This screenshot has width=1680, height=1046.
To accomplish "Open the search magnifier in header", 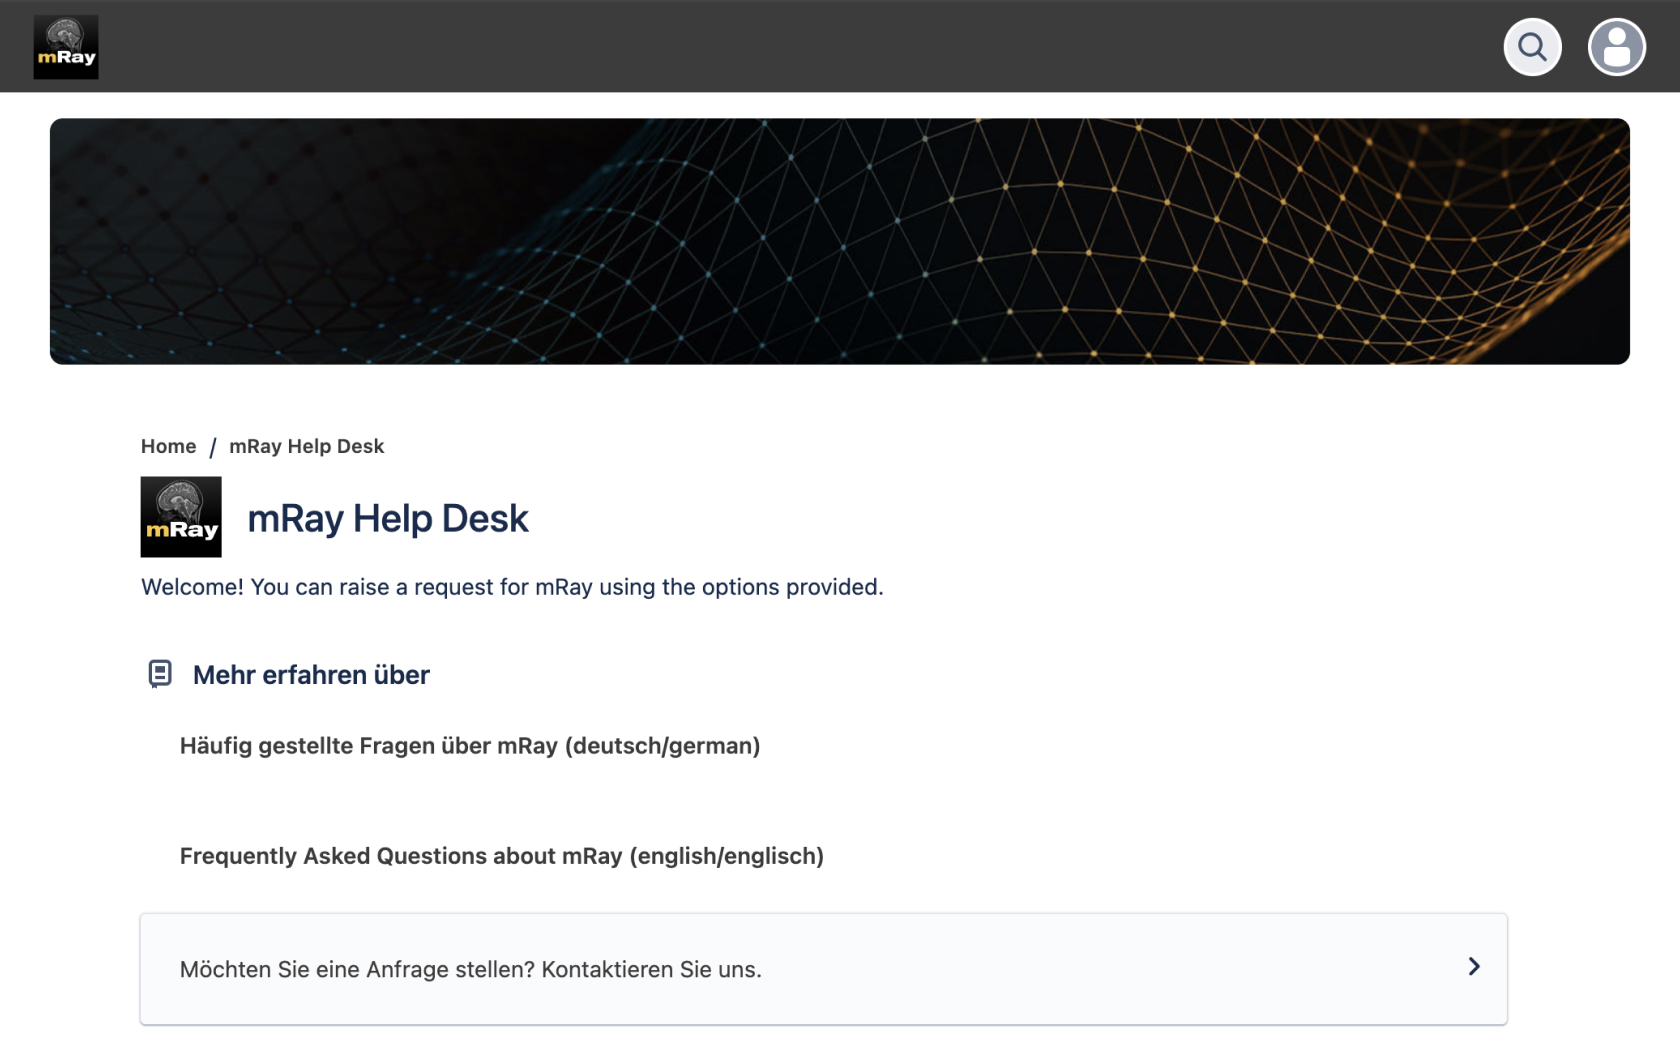I will (1531, 47).
